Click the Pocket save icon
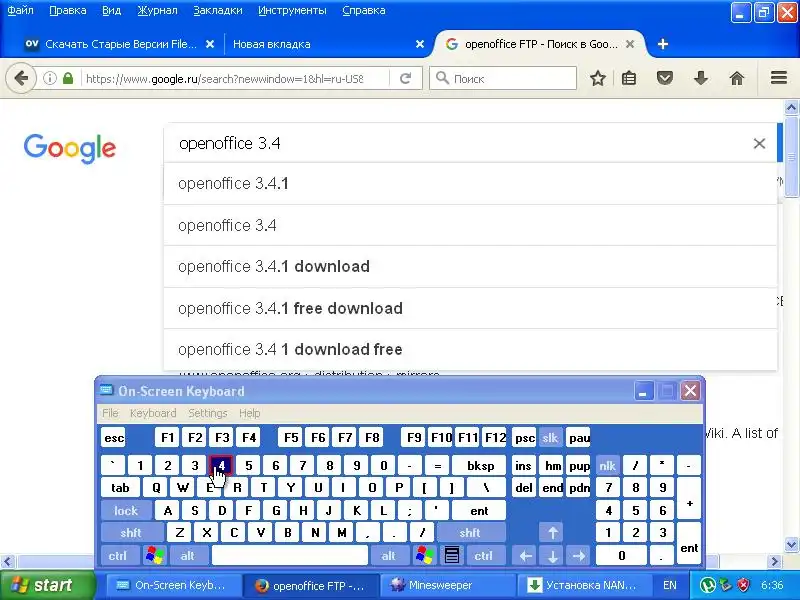The width and height of the screenshot is (800, 600). pyautogui.click(x=664, y=78)
